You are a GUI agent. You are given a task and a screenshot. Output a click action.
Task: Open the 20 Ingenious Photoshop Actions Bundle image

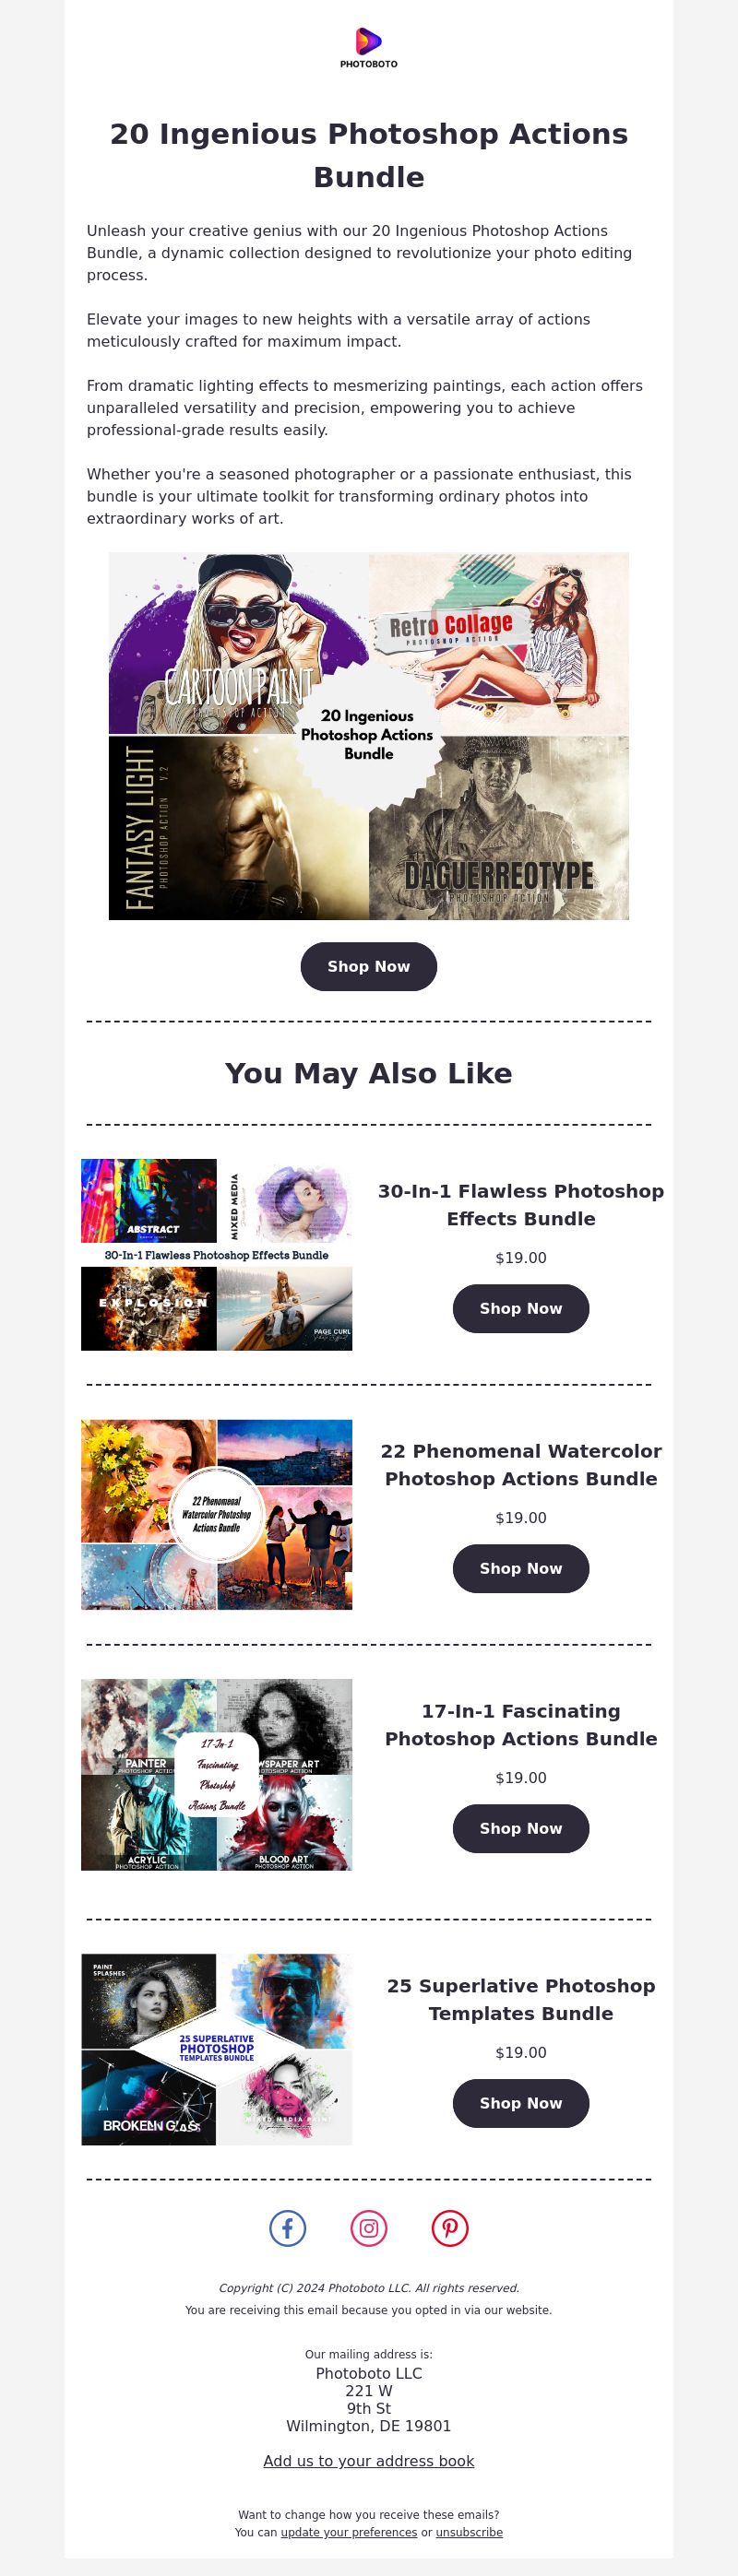(x=369, y=736)
